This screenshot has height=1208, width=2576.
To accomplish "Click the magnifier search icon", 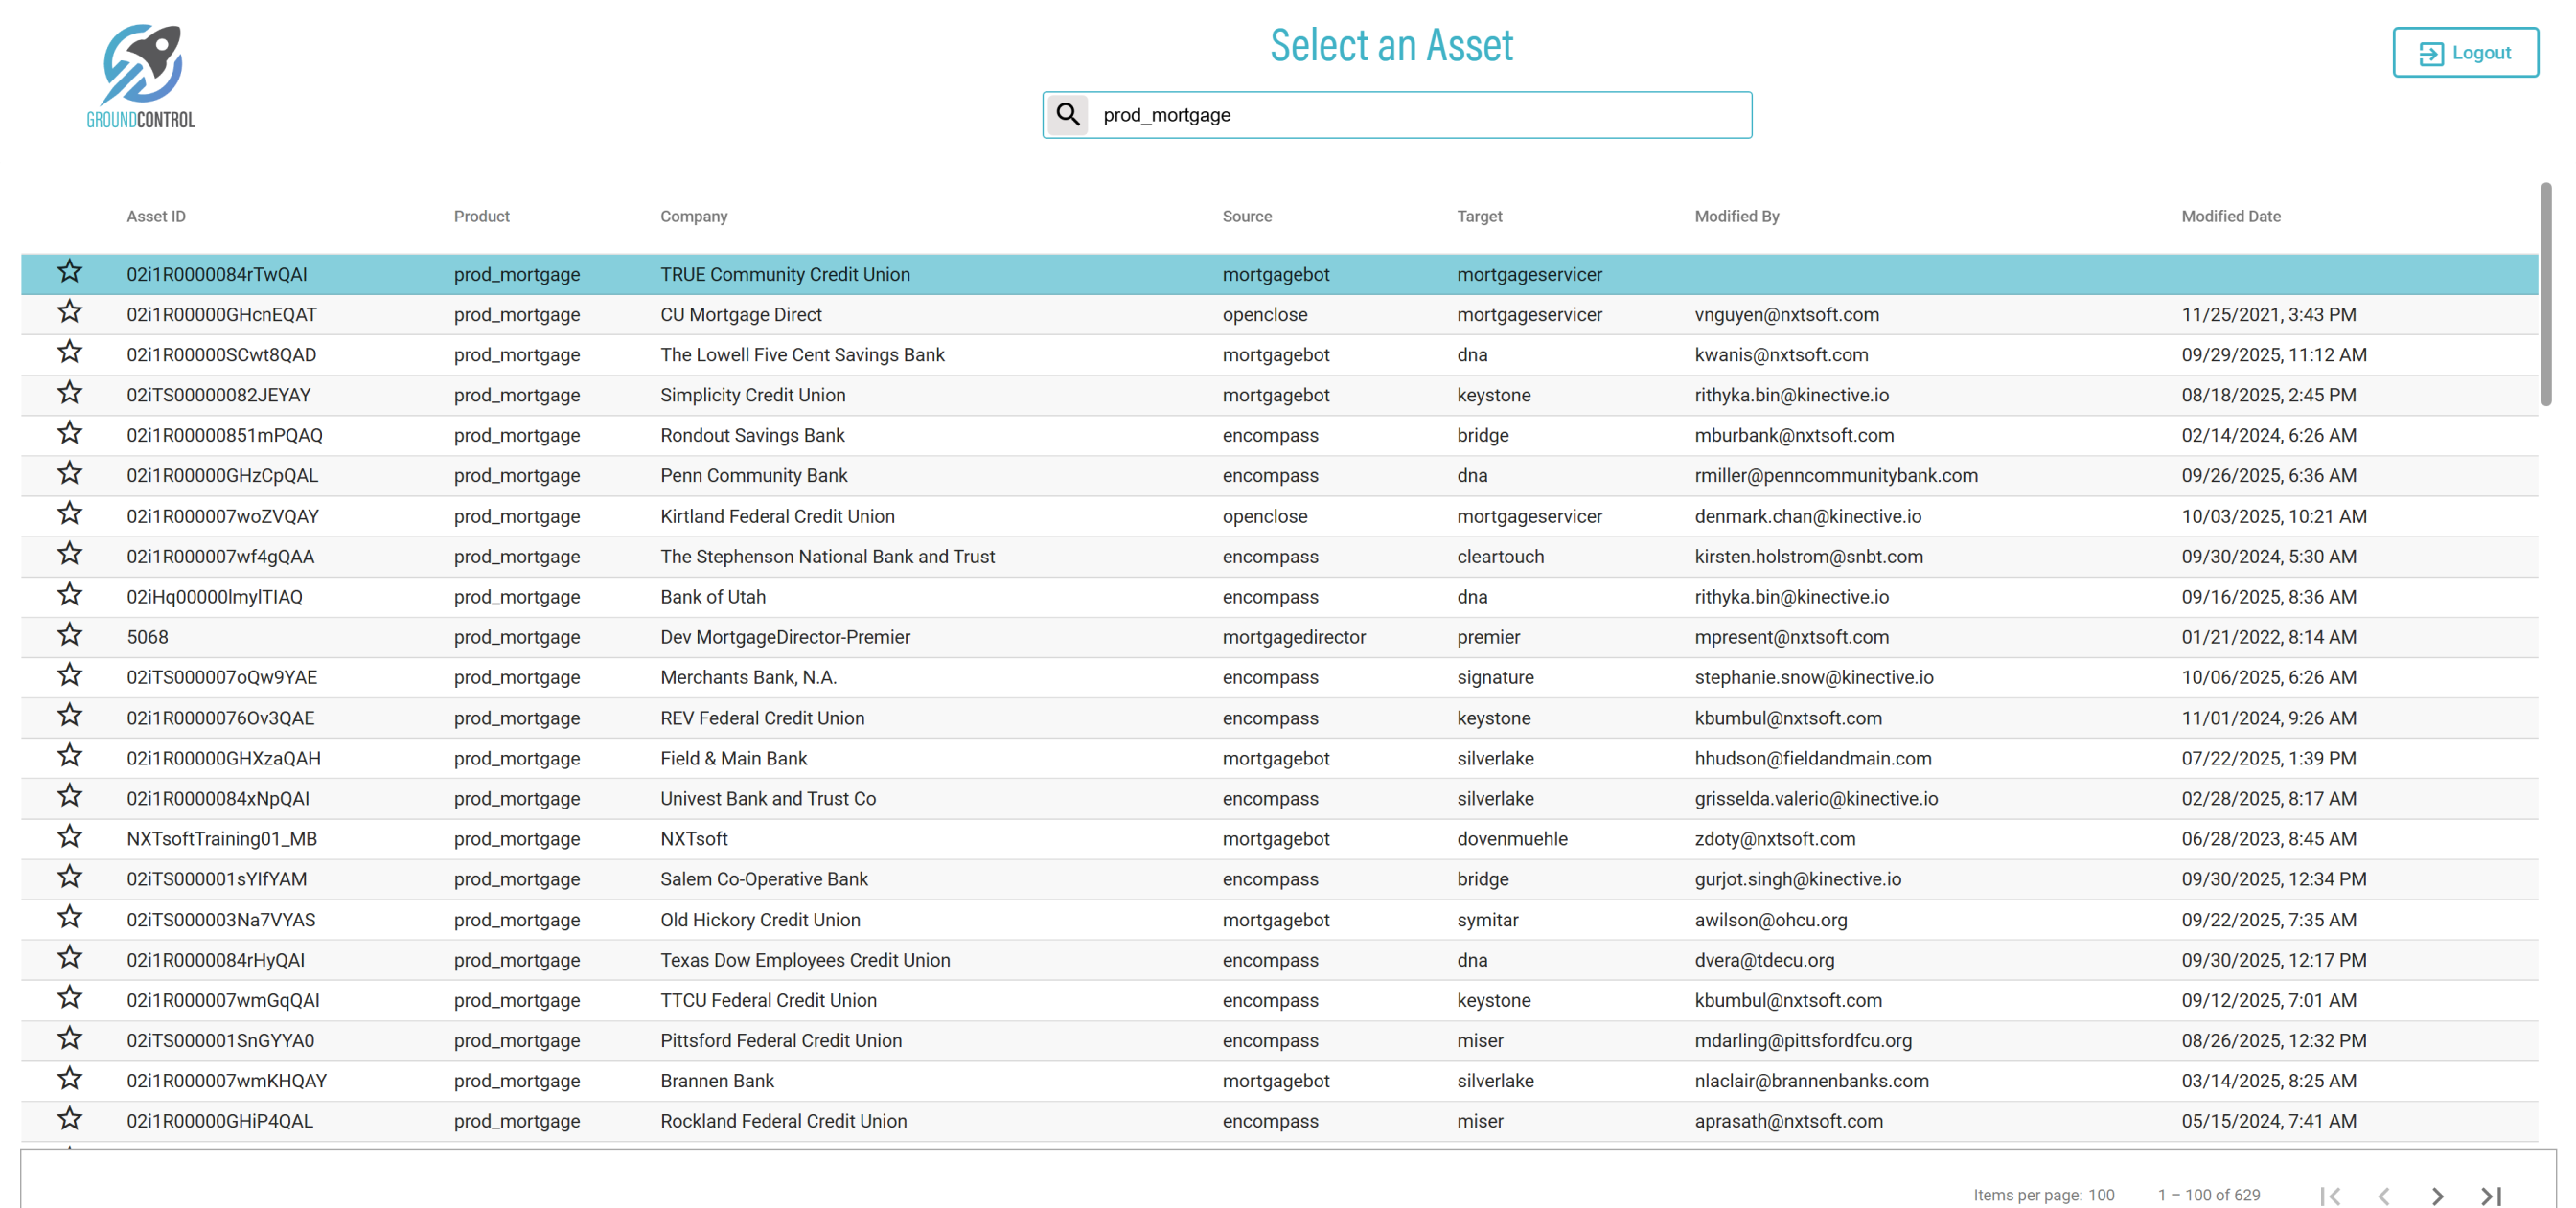I will (x=1067, y=114).
